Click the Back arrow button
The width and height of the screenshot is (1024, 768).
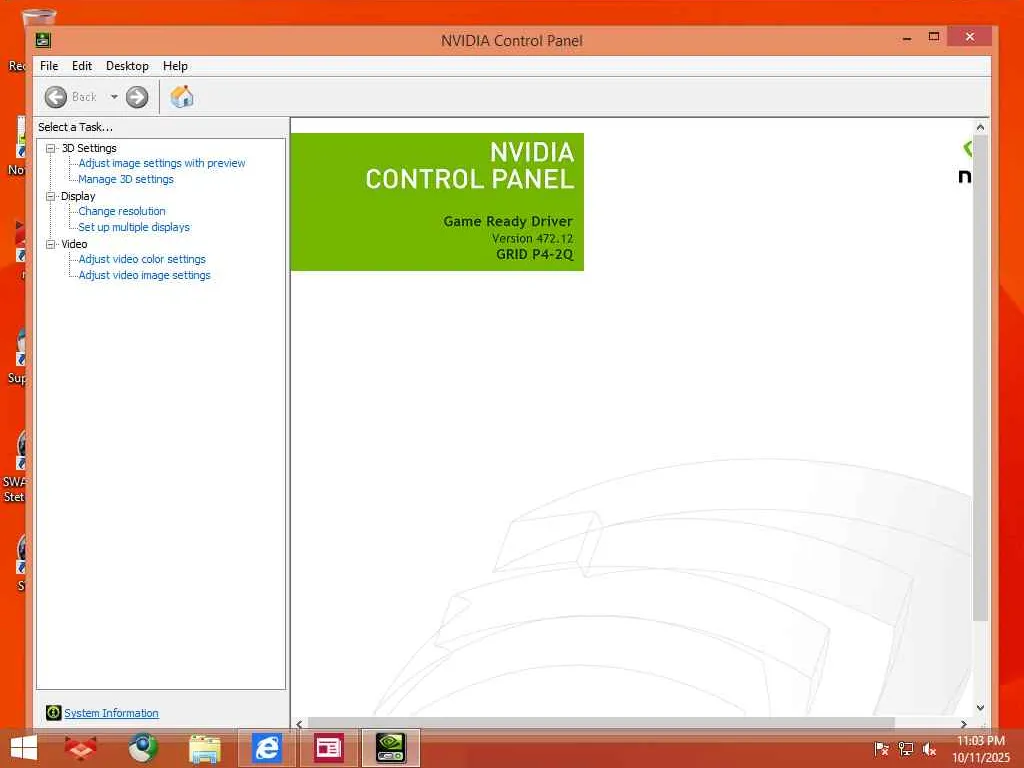click(x=56, y=97)
